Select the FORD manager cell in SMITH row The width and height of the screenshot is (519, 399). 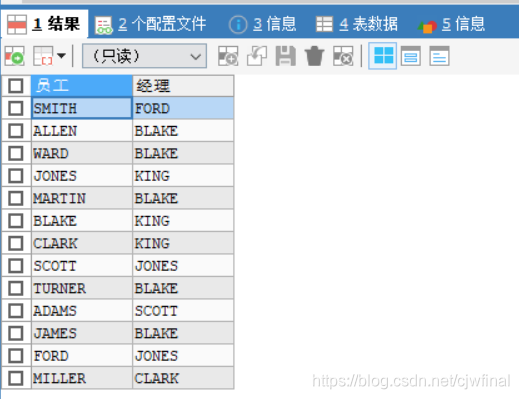point(183,108)
